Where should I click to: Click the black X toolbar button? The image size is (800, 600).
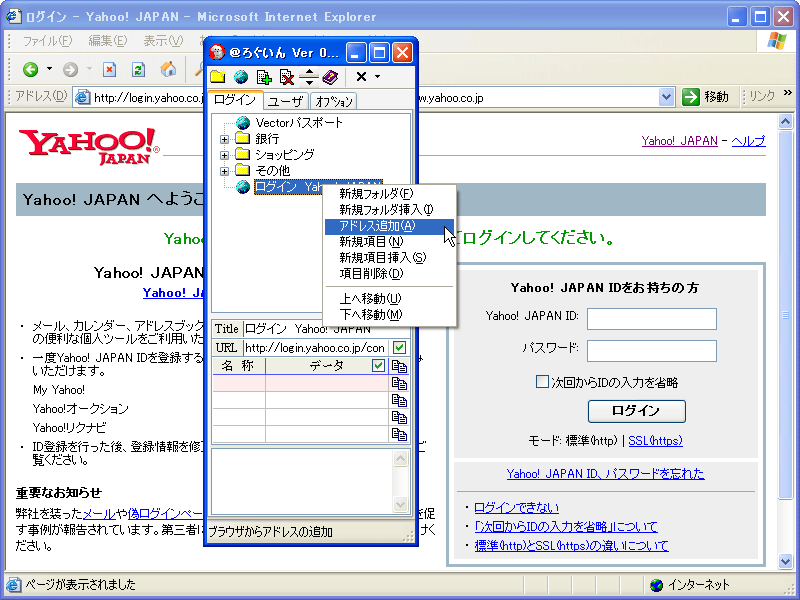361,77
